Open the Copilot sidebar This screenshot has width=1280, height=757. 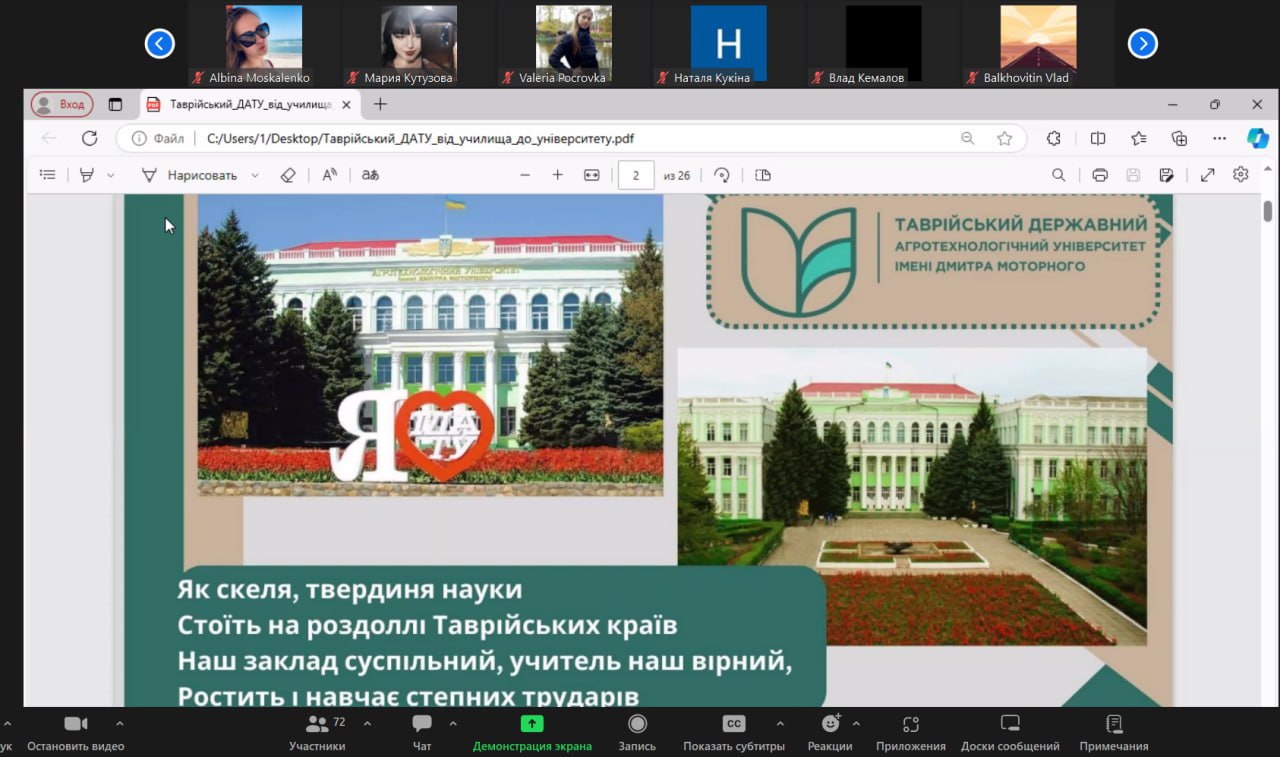(x=1258, y=139)
